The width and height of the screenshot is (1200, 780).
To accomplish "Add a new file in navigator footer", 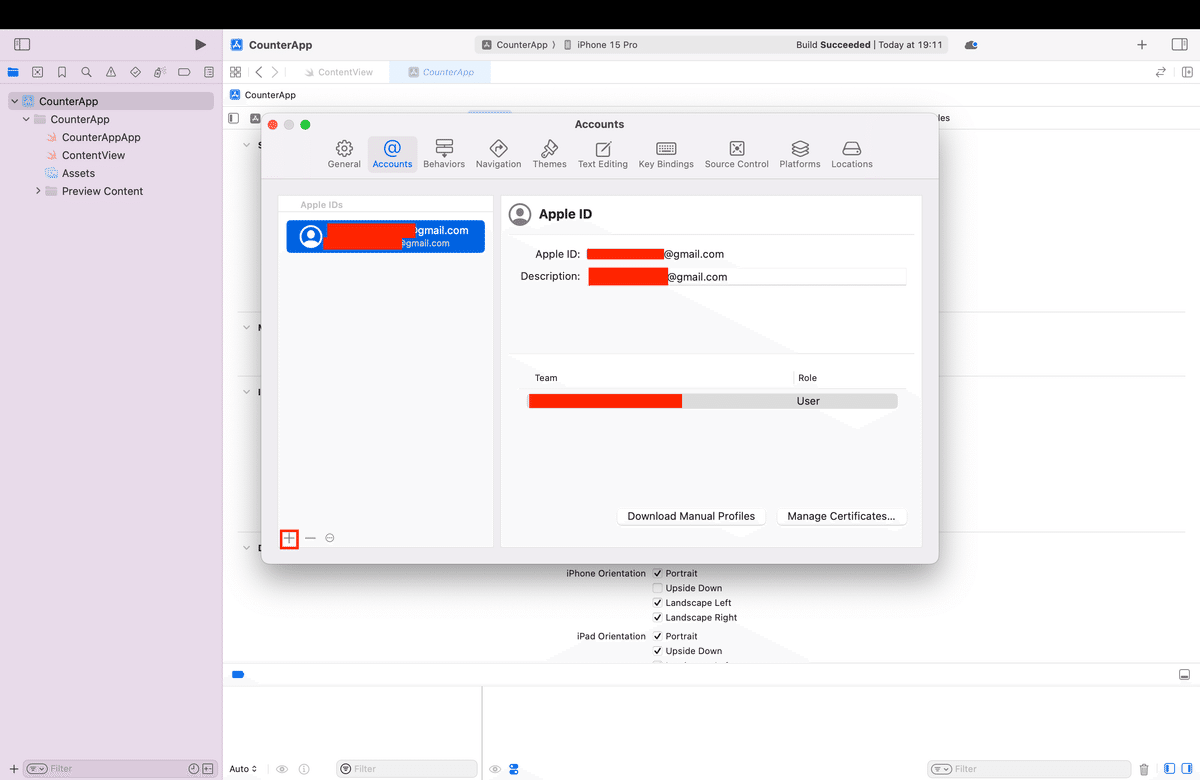I will (13, 769).
